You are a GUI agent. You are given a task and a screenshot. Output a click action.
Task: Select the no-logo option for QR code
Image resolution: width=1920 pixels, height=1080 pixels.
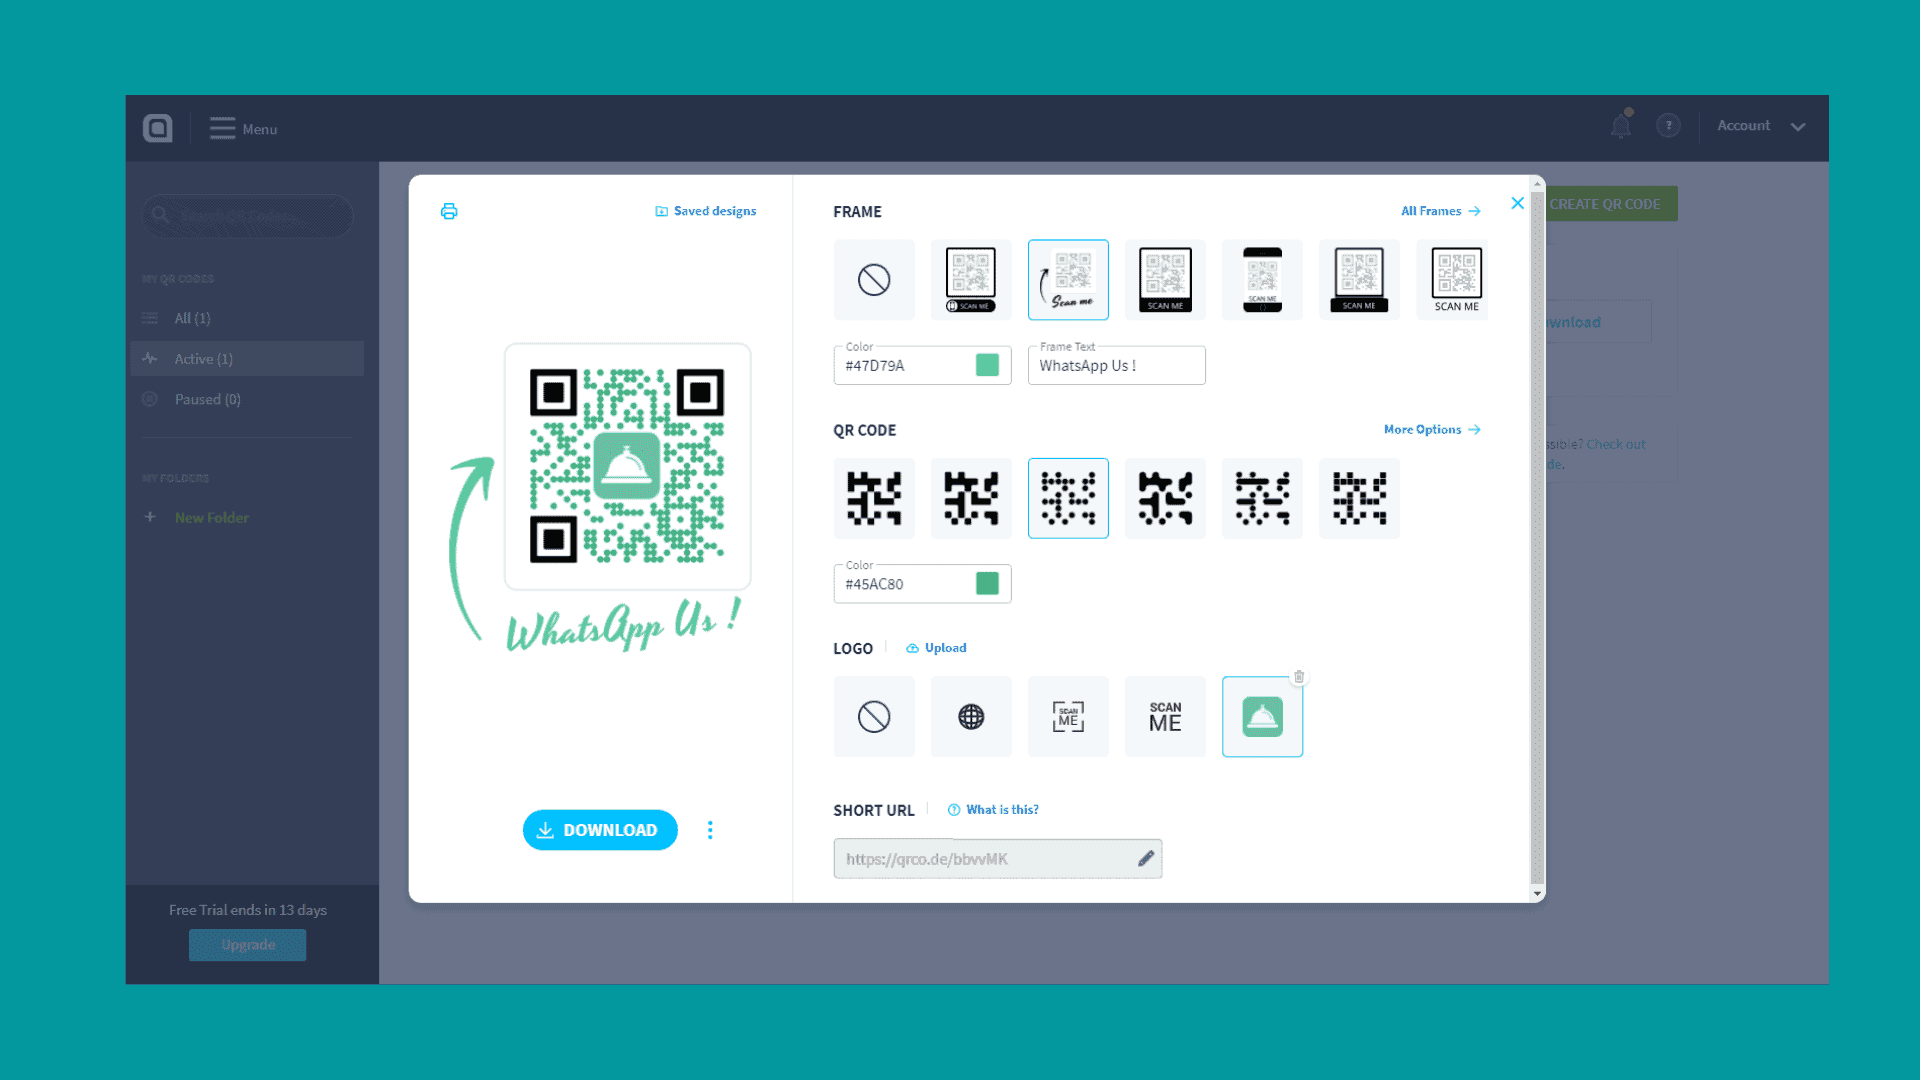pyautogui.click(x=874, y=716)
